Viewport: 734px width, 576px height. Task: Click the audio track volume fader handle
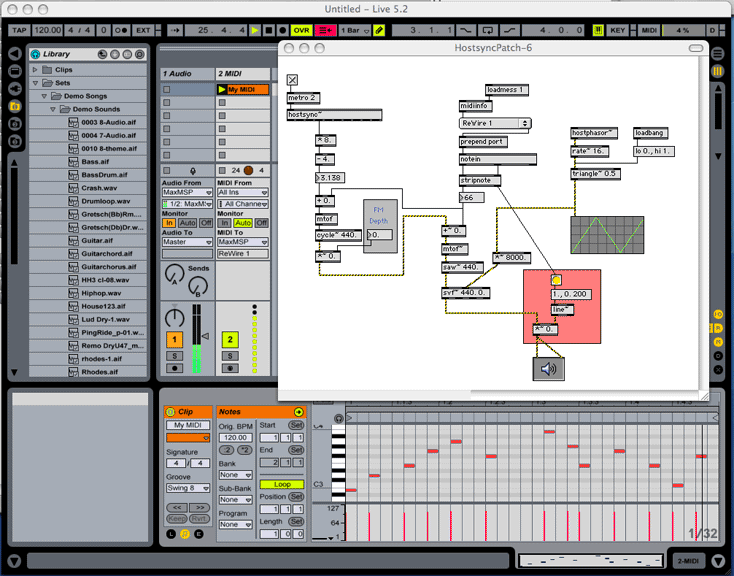tap(205, 336)
